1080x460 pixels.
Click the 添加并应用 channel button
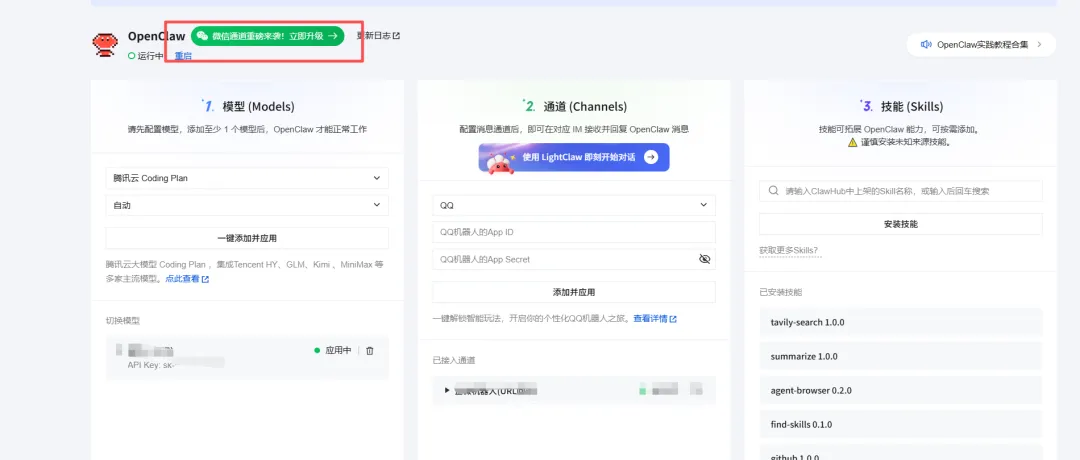[x=574, y=292]
